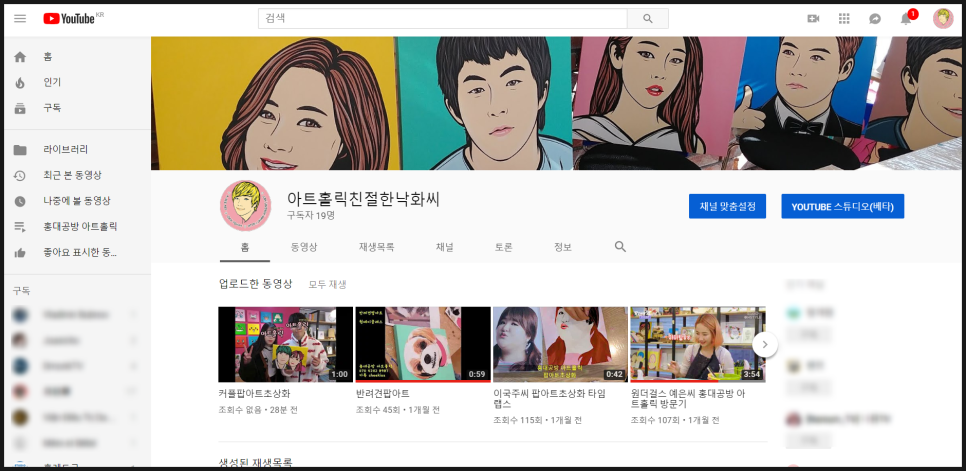Click the search magnifier button
Image resolution: width=966 pixels, height=471 pixels.
pyautogui.click(x=647, y=18)
